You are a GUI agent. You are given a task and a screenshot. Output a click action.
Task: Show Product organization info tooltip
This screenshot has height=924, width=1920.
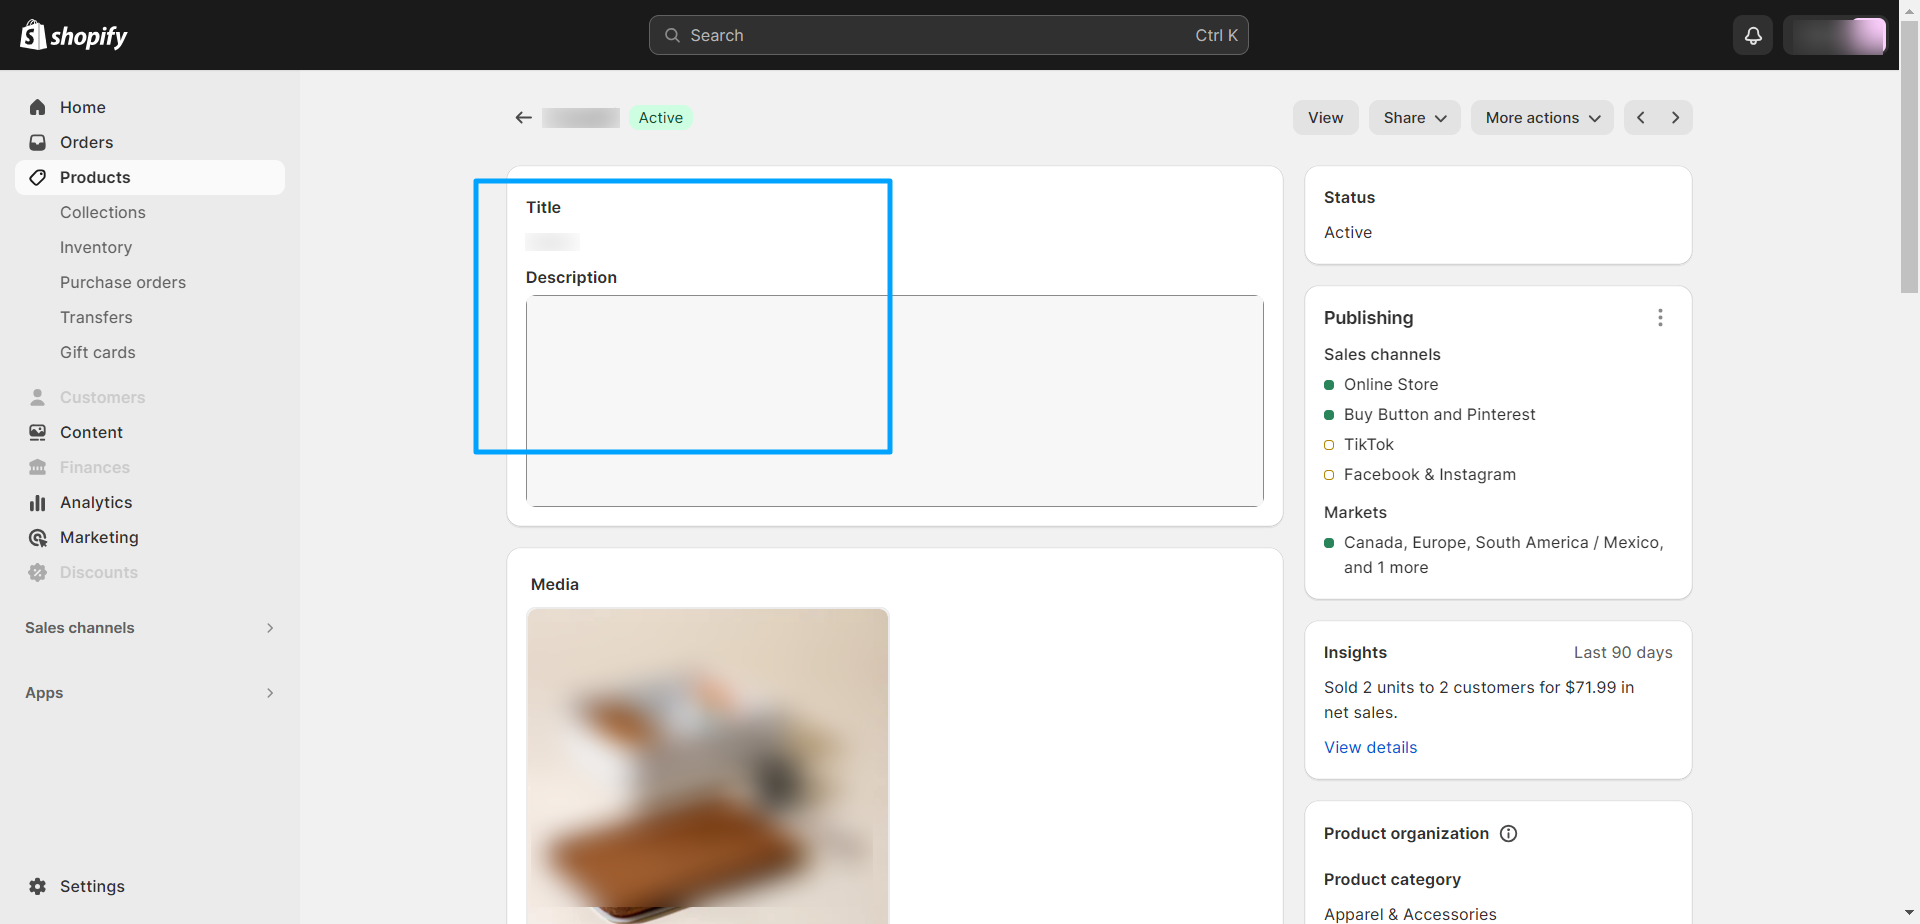click(x=1509, y=834)
